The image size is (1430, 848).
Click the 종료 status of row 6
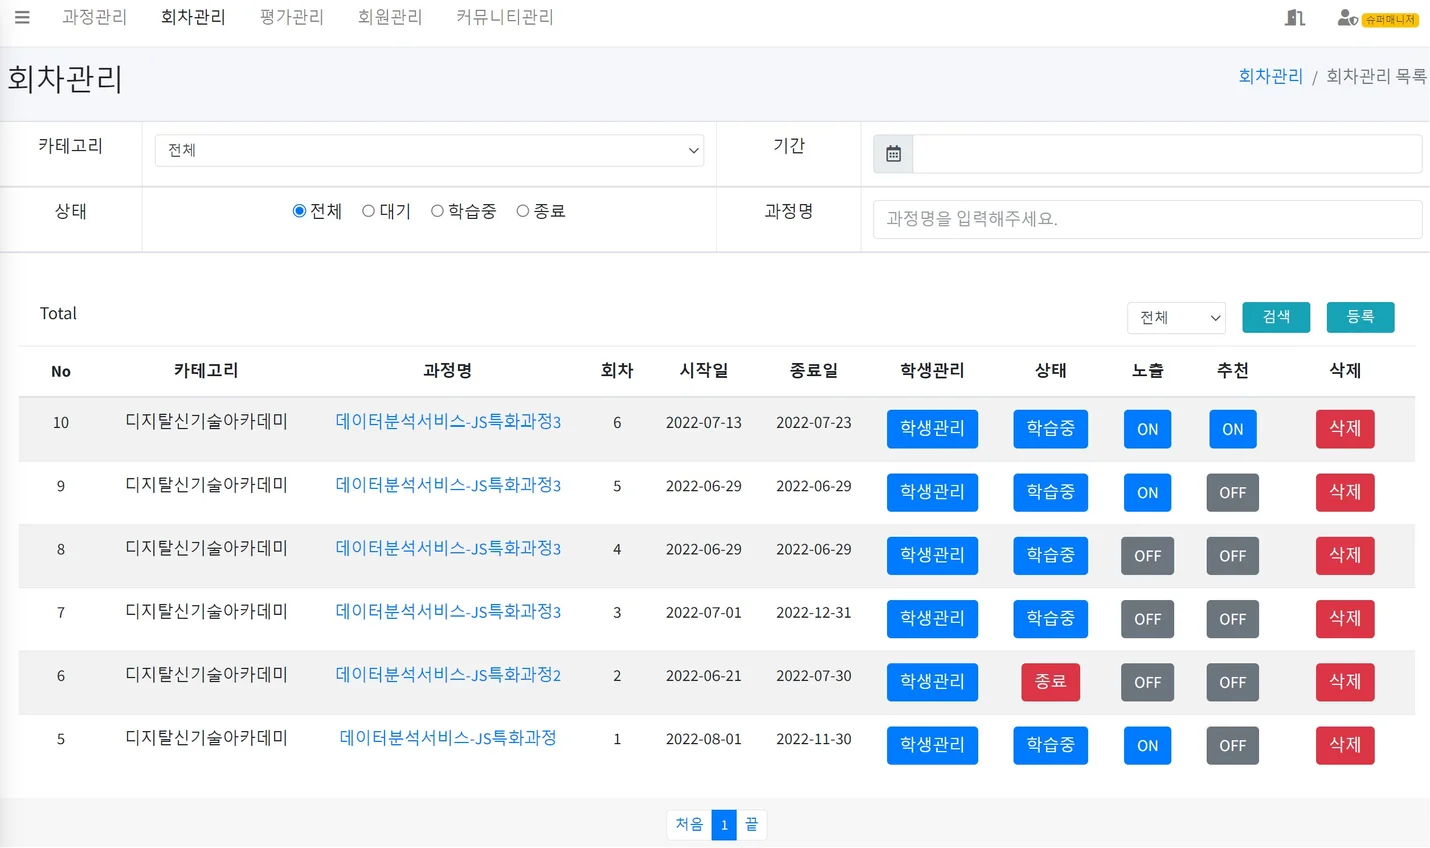coord(1050,682)
